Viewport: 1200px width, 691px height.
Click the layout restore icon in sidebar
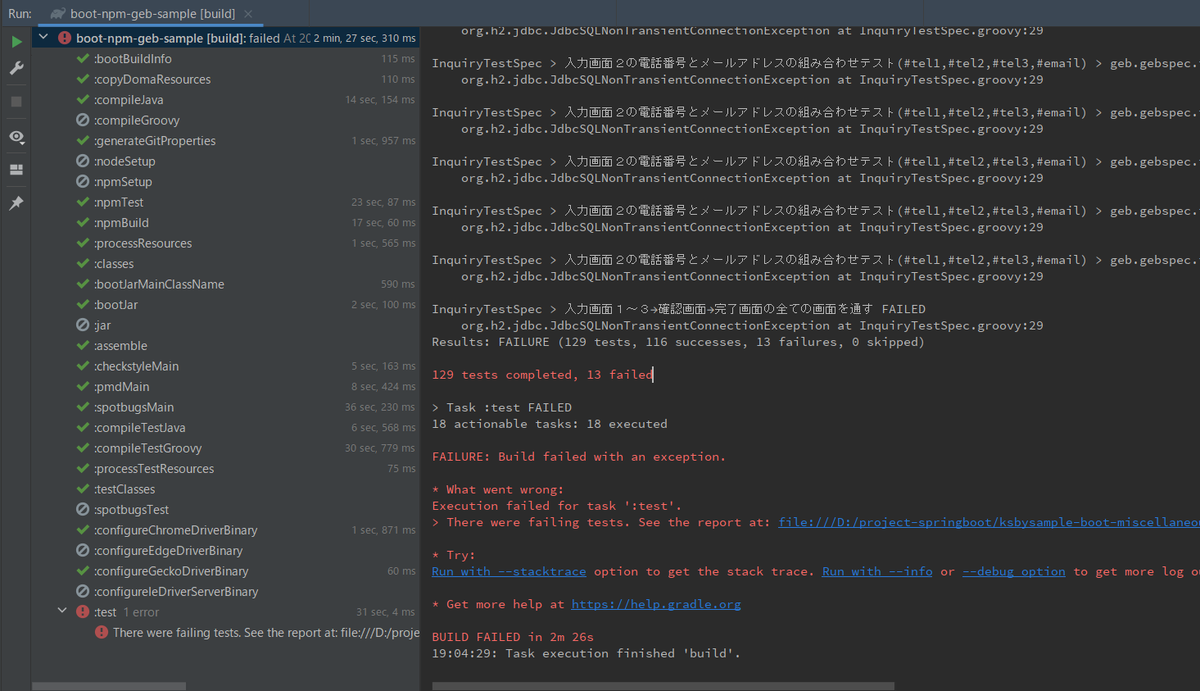point(16,170)
